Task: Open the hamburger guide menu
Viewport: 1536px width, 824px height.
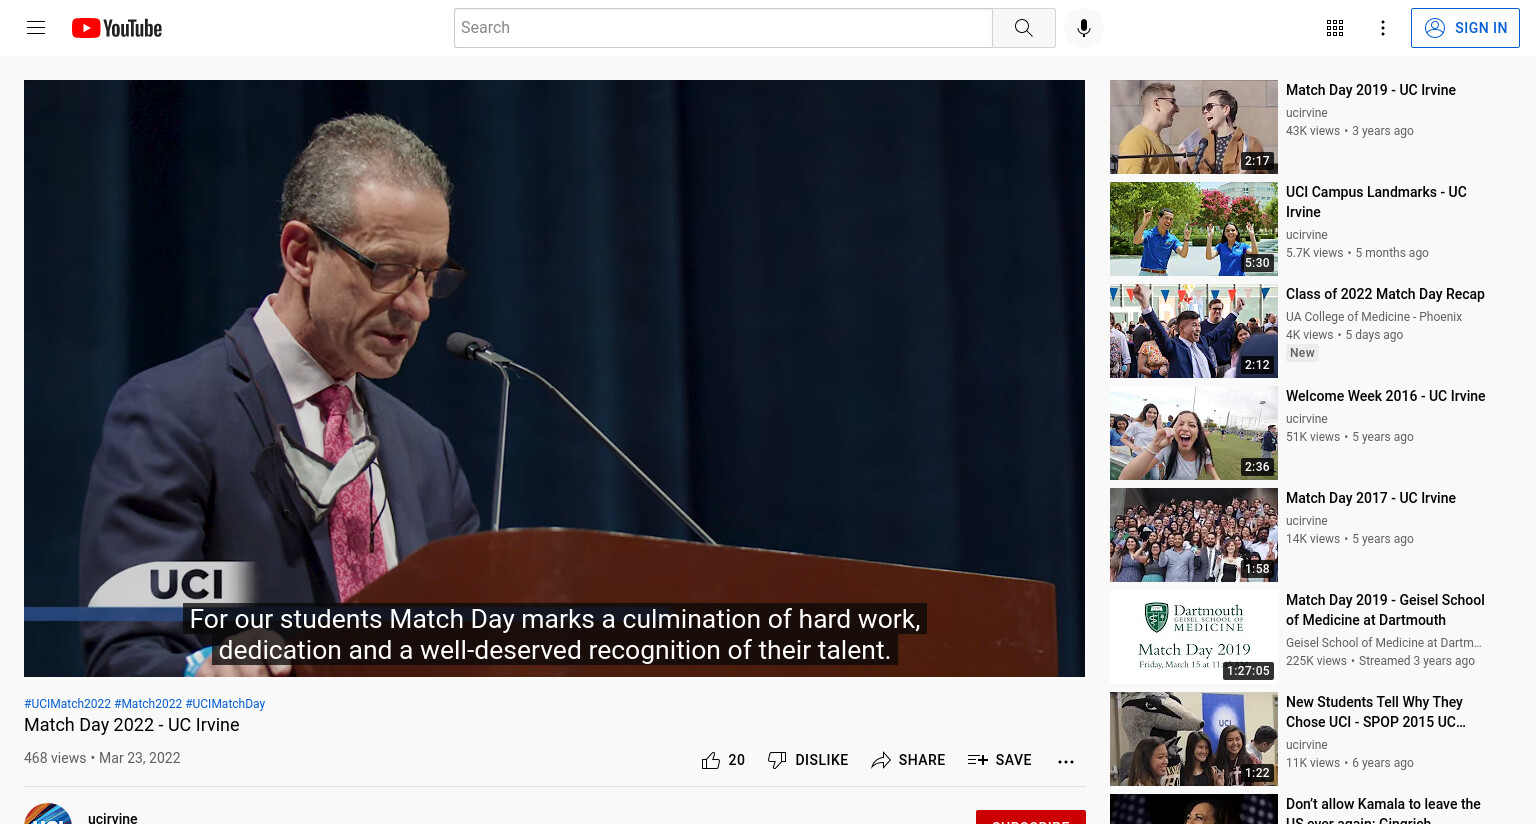Action: click(x=36, y=28)
